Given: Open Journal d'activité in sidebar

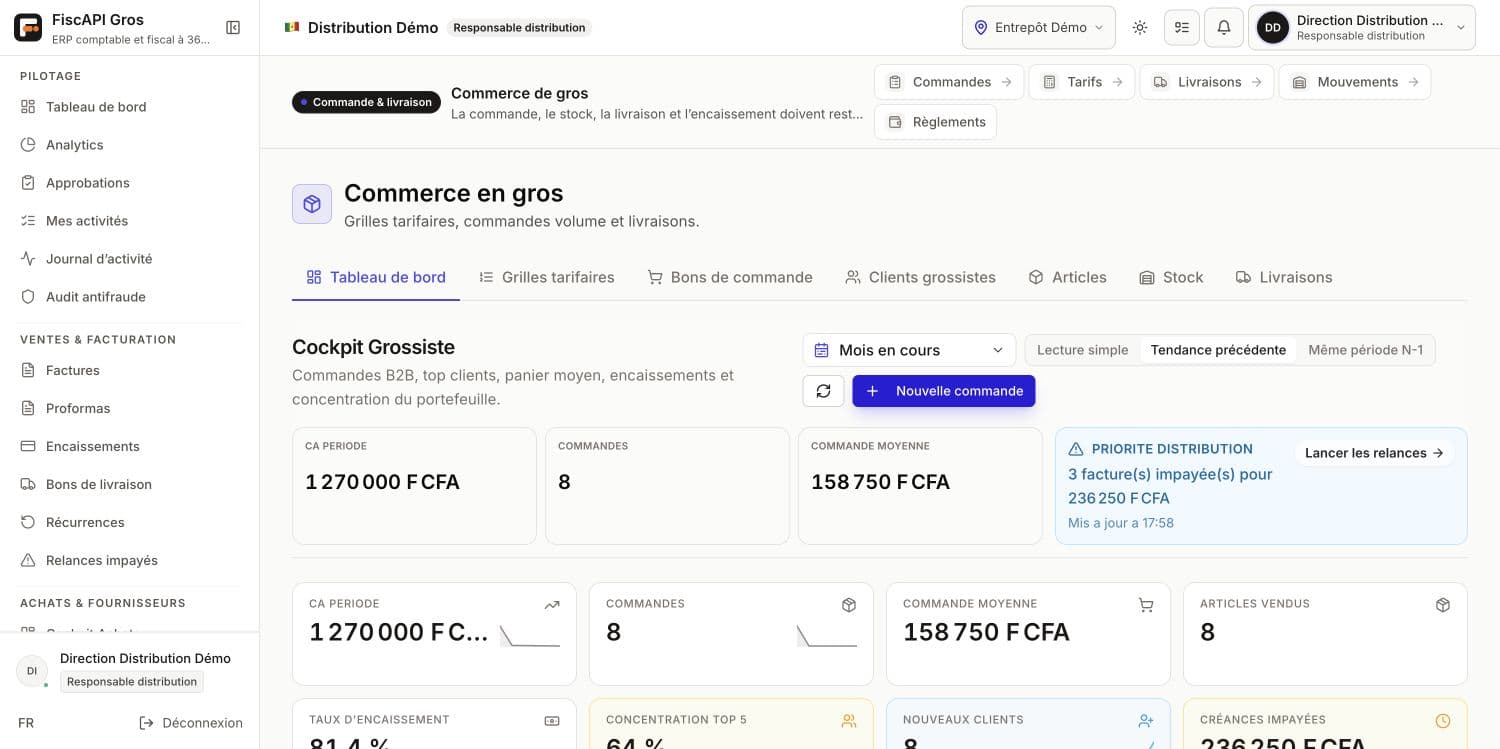Looking at the screenshot, I should (x=130, y=259).
